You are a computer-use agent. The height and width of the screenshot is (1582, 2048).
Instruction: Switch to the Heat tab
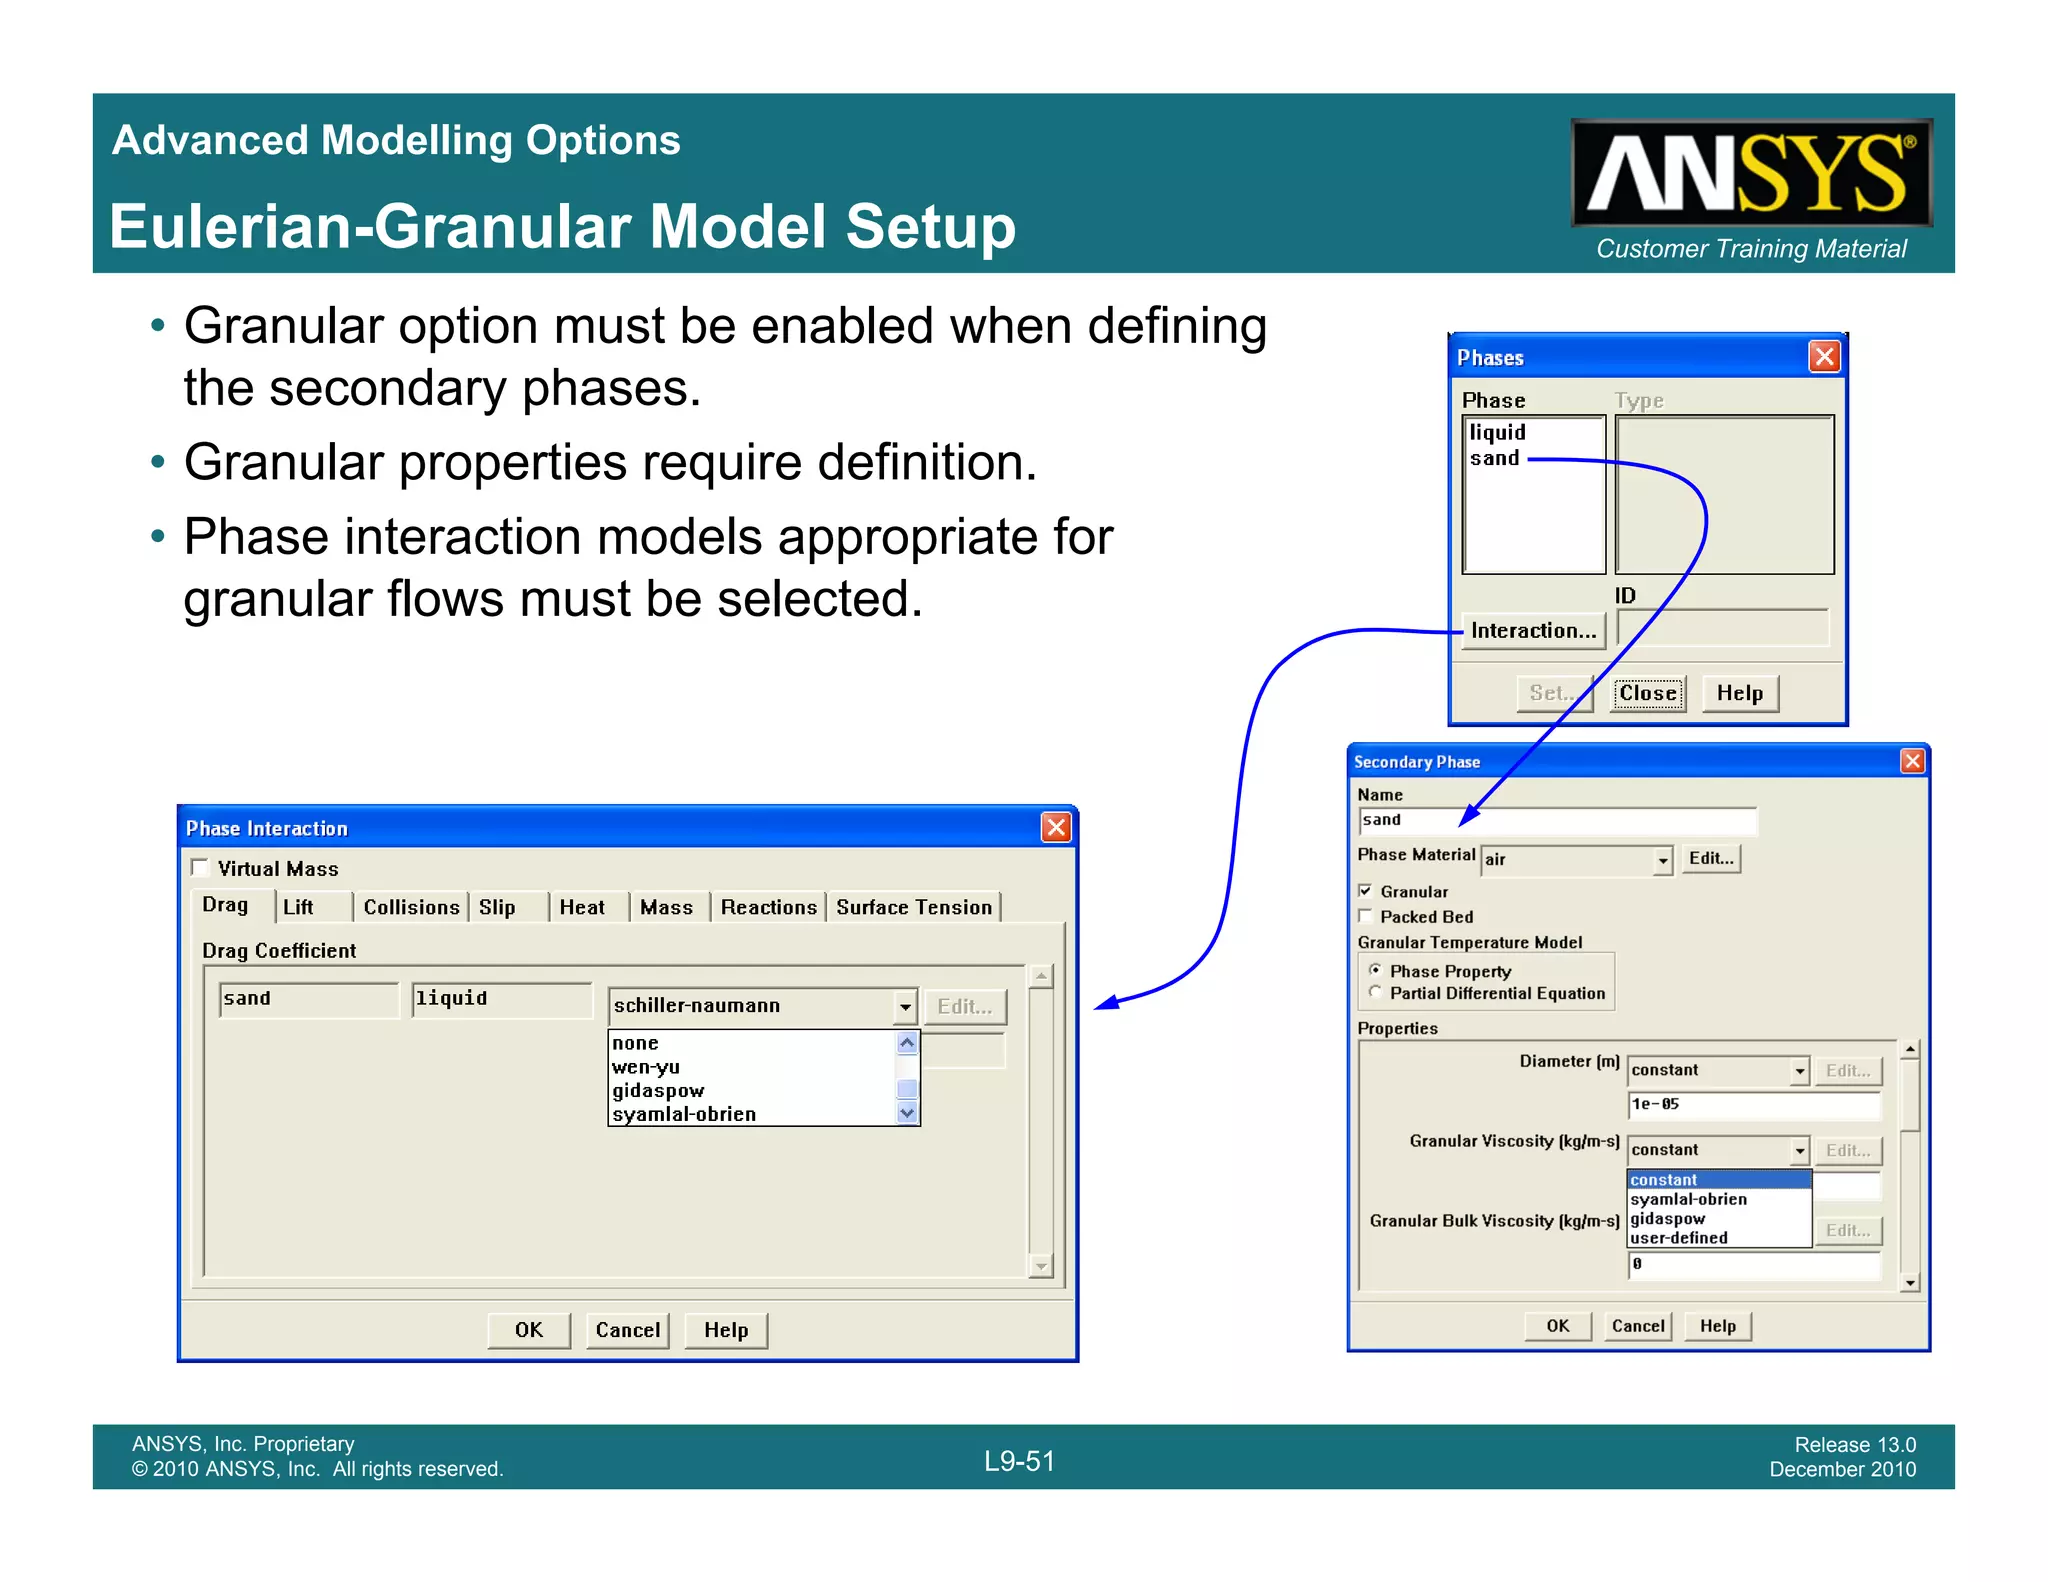pyautogui.click(x=589, y=907)
